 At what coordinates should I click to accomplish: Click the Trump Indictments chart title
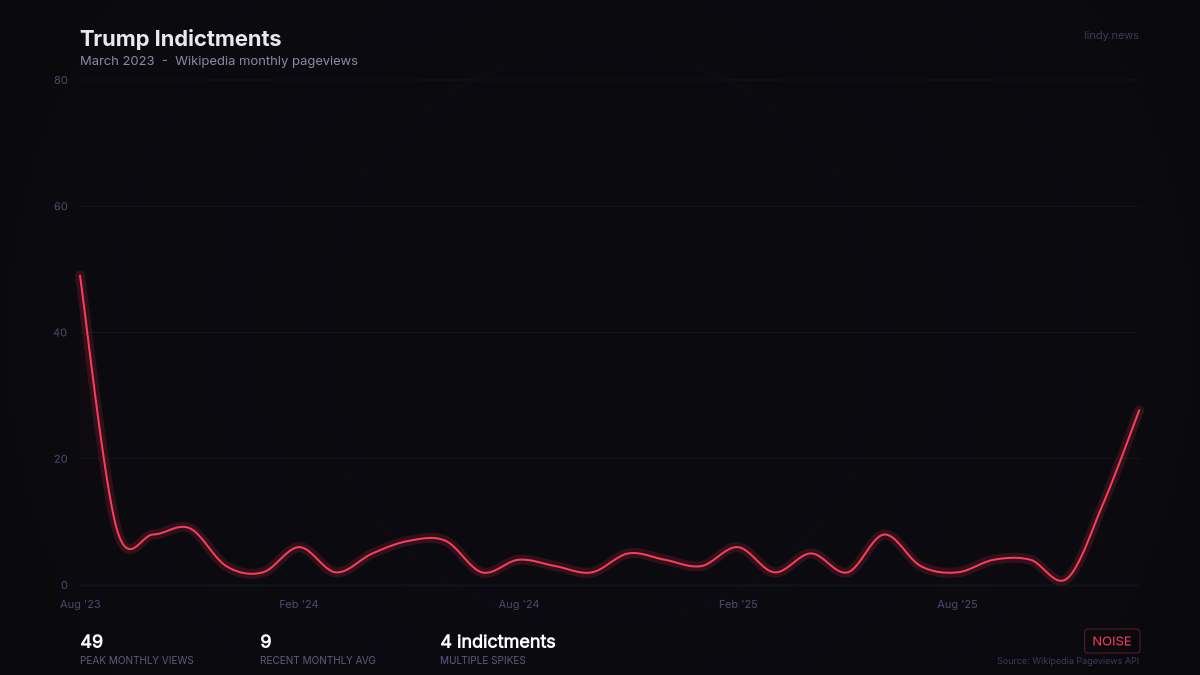pyautogui.click(x=180, y=38)
